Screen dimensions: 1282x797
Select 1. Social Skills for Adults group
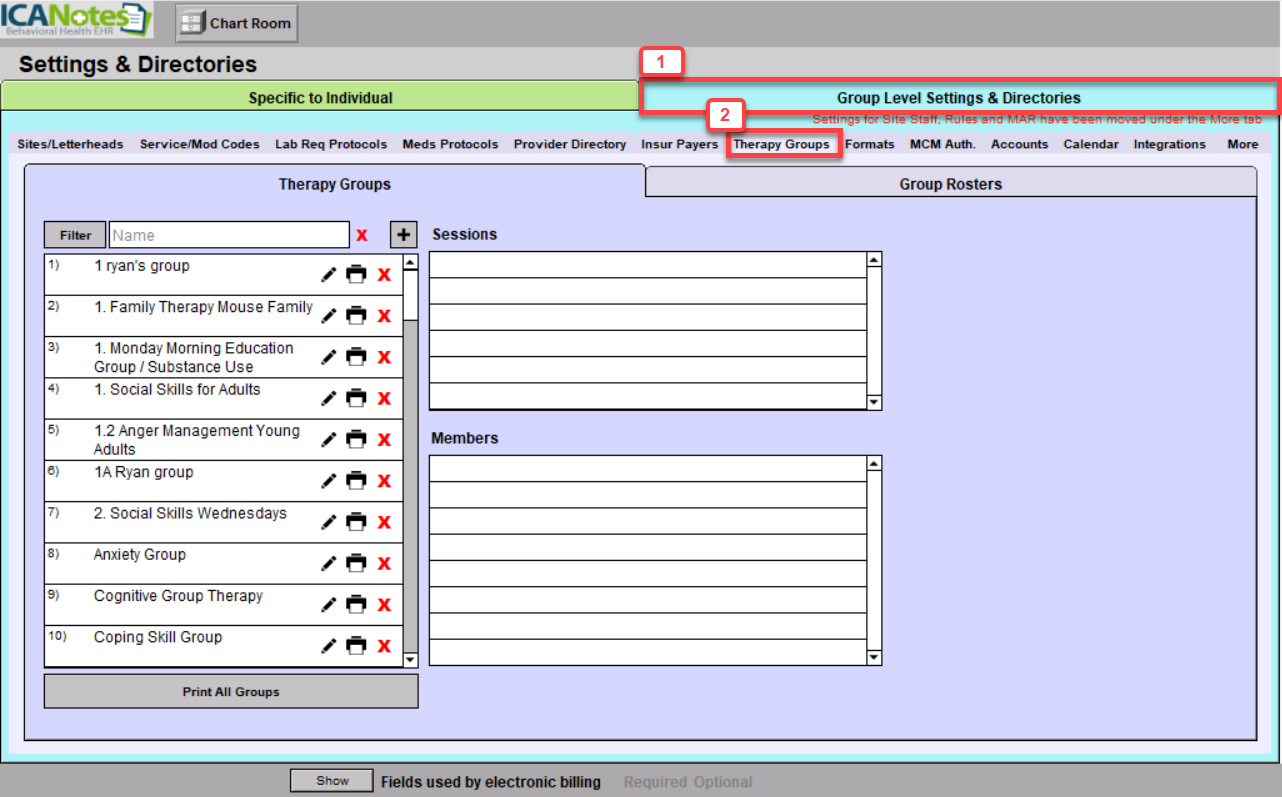coord(177,390)
